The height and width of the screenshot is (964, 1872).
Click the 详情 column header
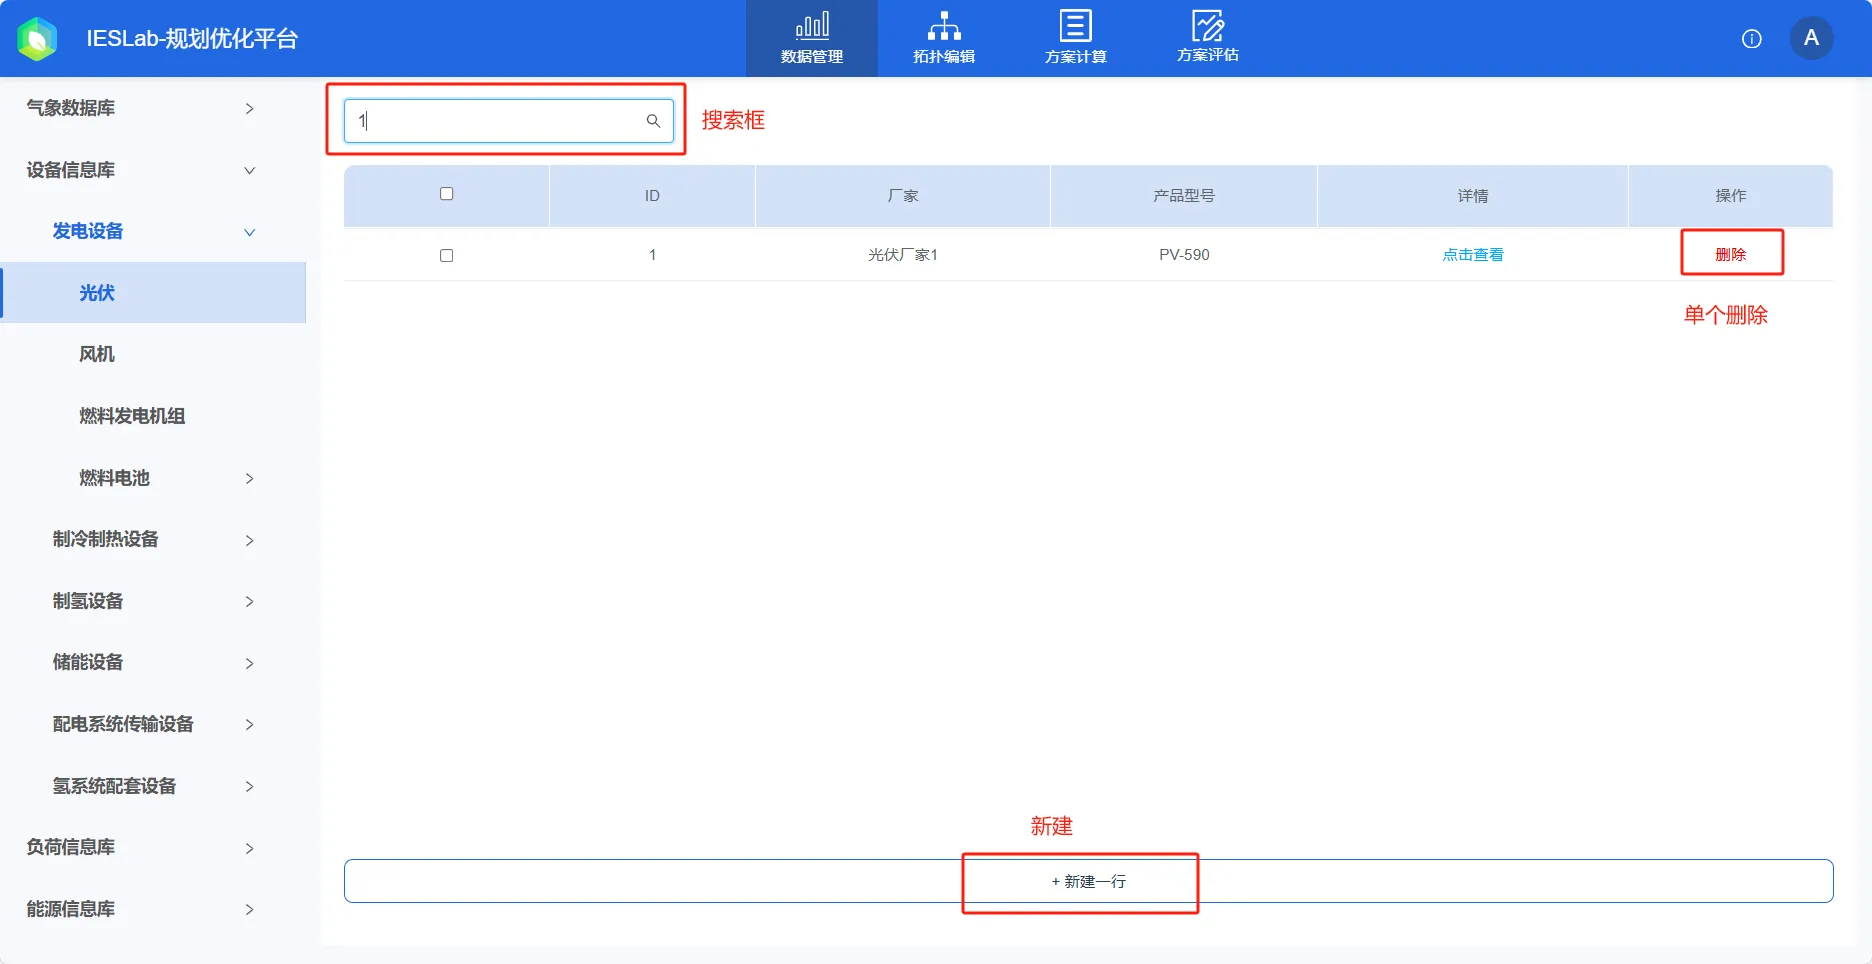tap(1473, 196)
